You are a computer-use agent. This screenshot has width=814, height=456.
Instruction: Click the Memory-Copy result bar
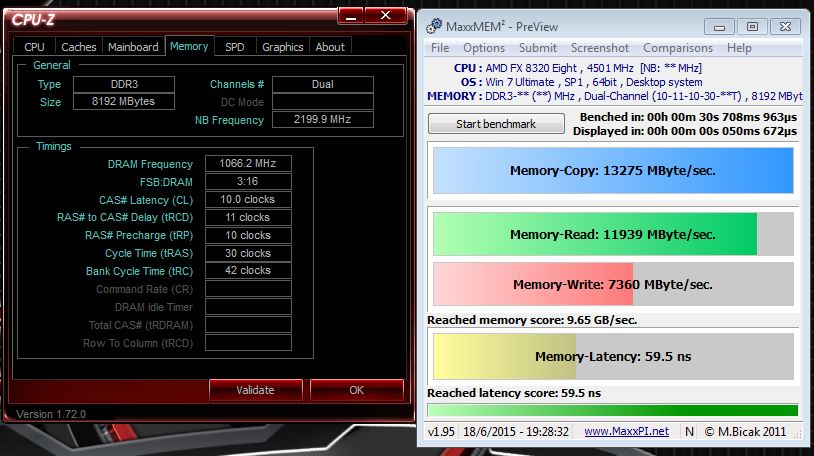click(613, 170)
